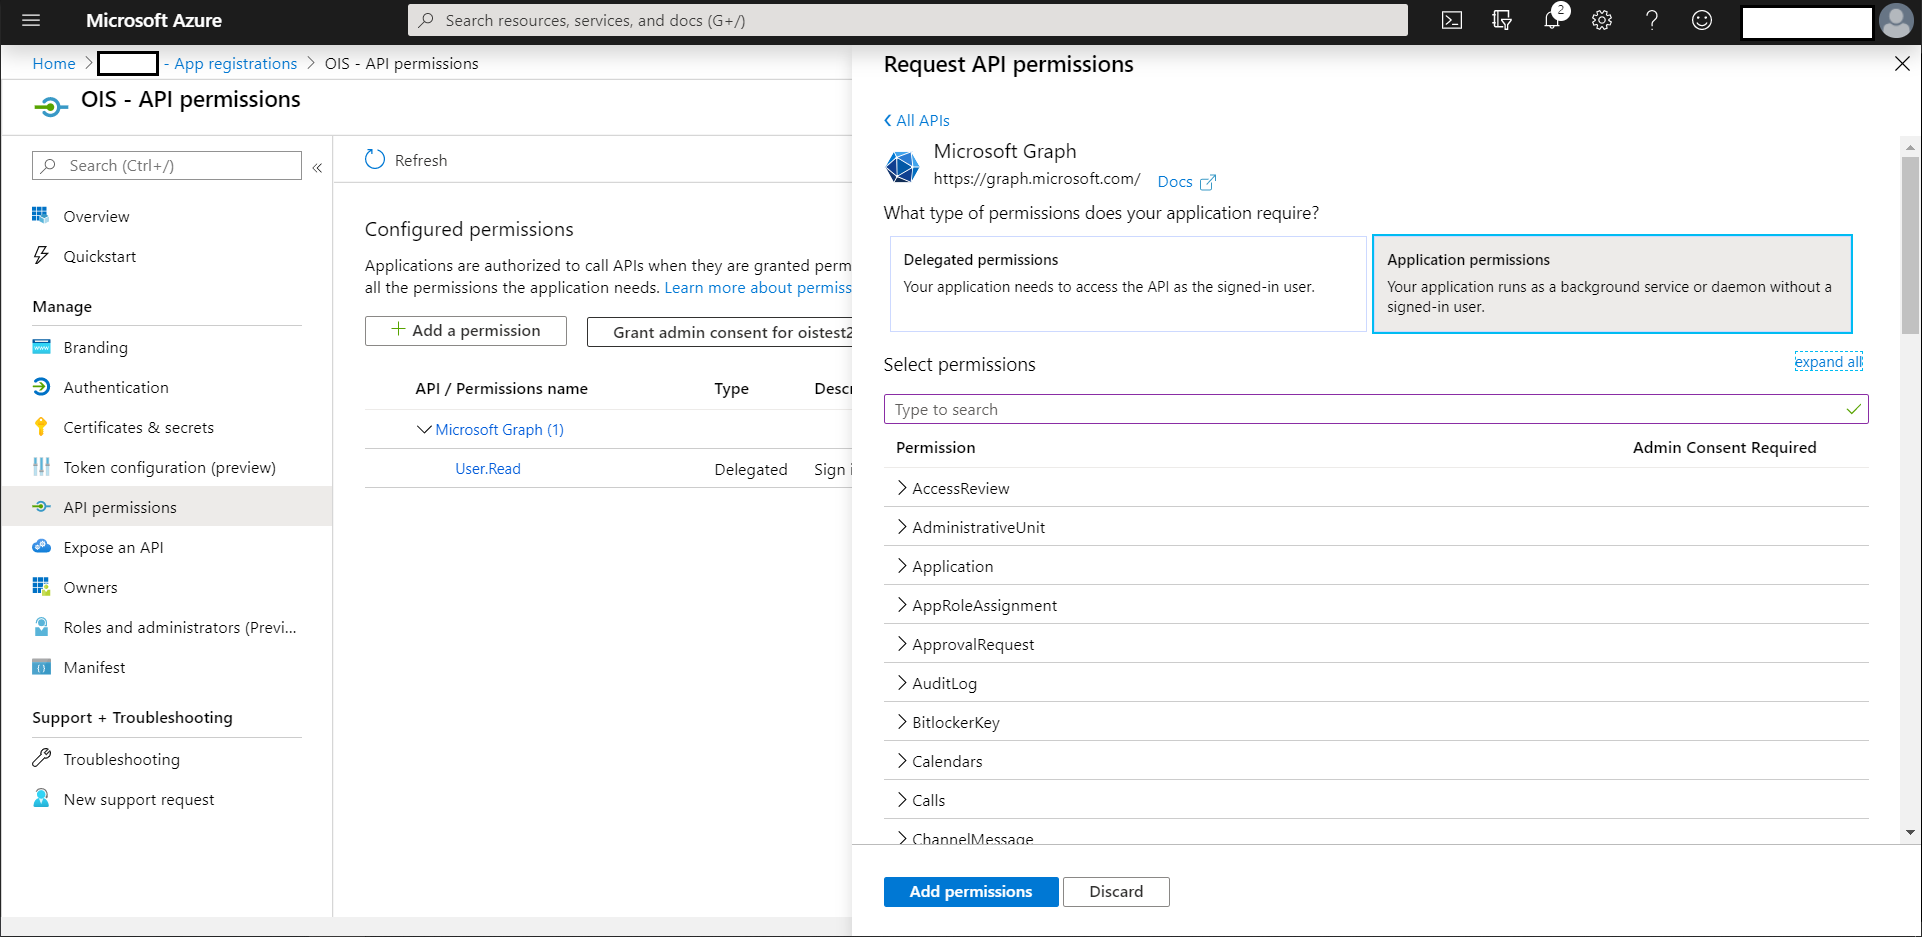Close the Request API permissions panel
The width and height of the screenshot is (1922, 937).
1902,64
